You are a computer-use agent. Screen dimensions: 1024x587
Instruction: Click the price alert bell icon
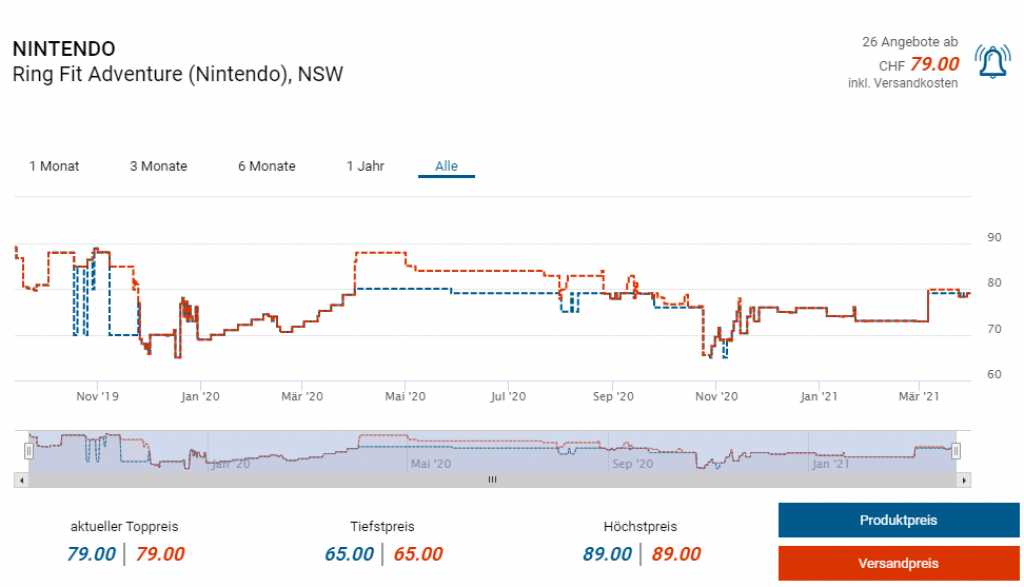[992, 63]
